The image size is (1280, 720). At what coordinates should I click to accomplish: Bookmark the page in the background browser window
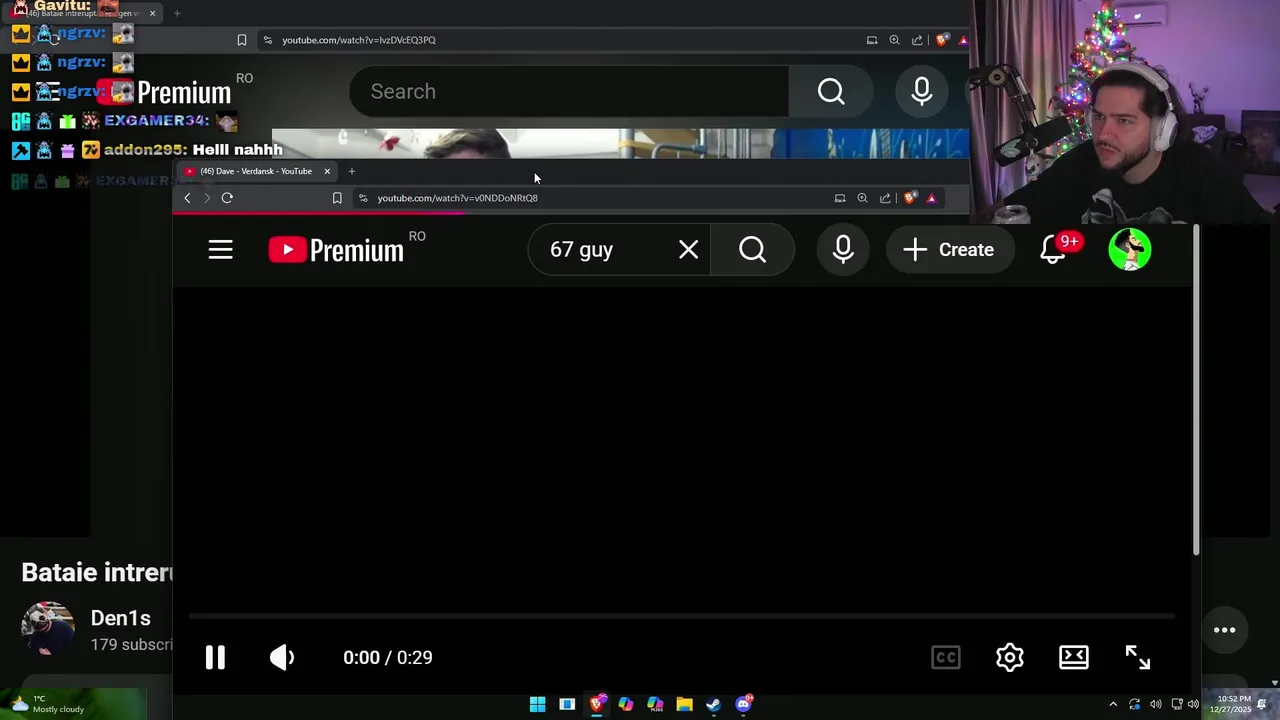pyautogui.click(x=241, y=40)
